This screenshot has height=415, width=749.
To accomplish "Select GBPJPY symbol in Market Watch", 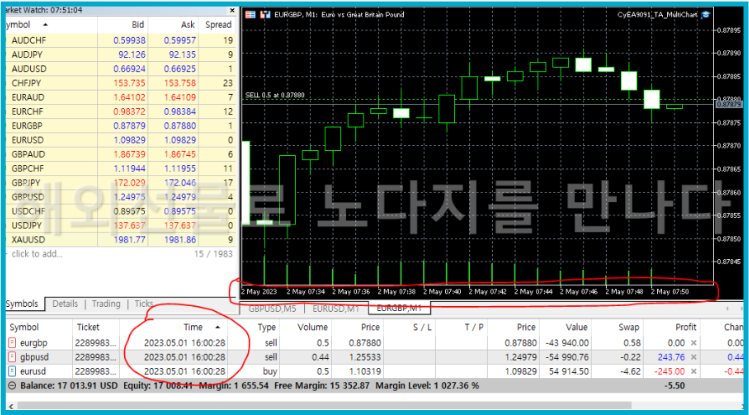I will point(26,182).
